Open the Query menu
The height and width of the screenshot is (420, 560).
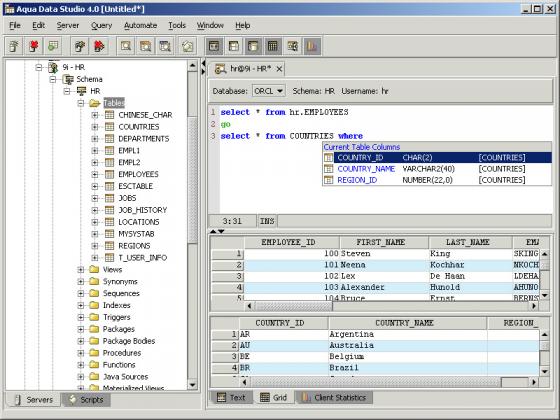pyautogui.click(x=101, y=25)
